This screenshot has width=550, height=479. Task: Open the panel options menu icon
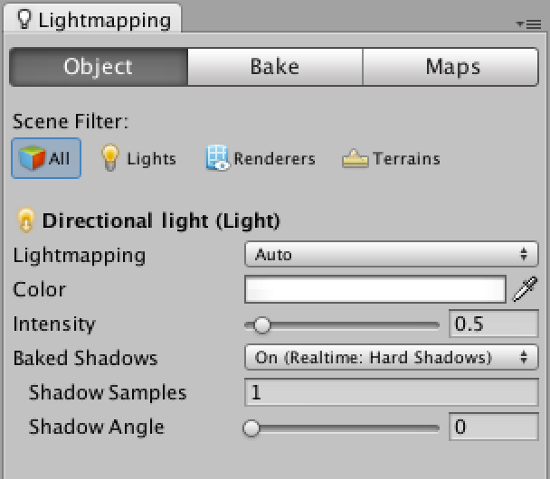529,24
